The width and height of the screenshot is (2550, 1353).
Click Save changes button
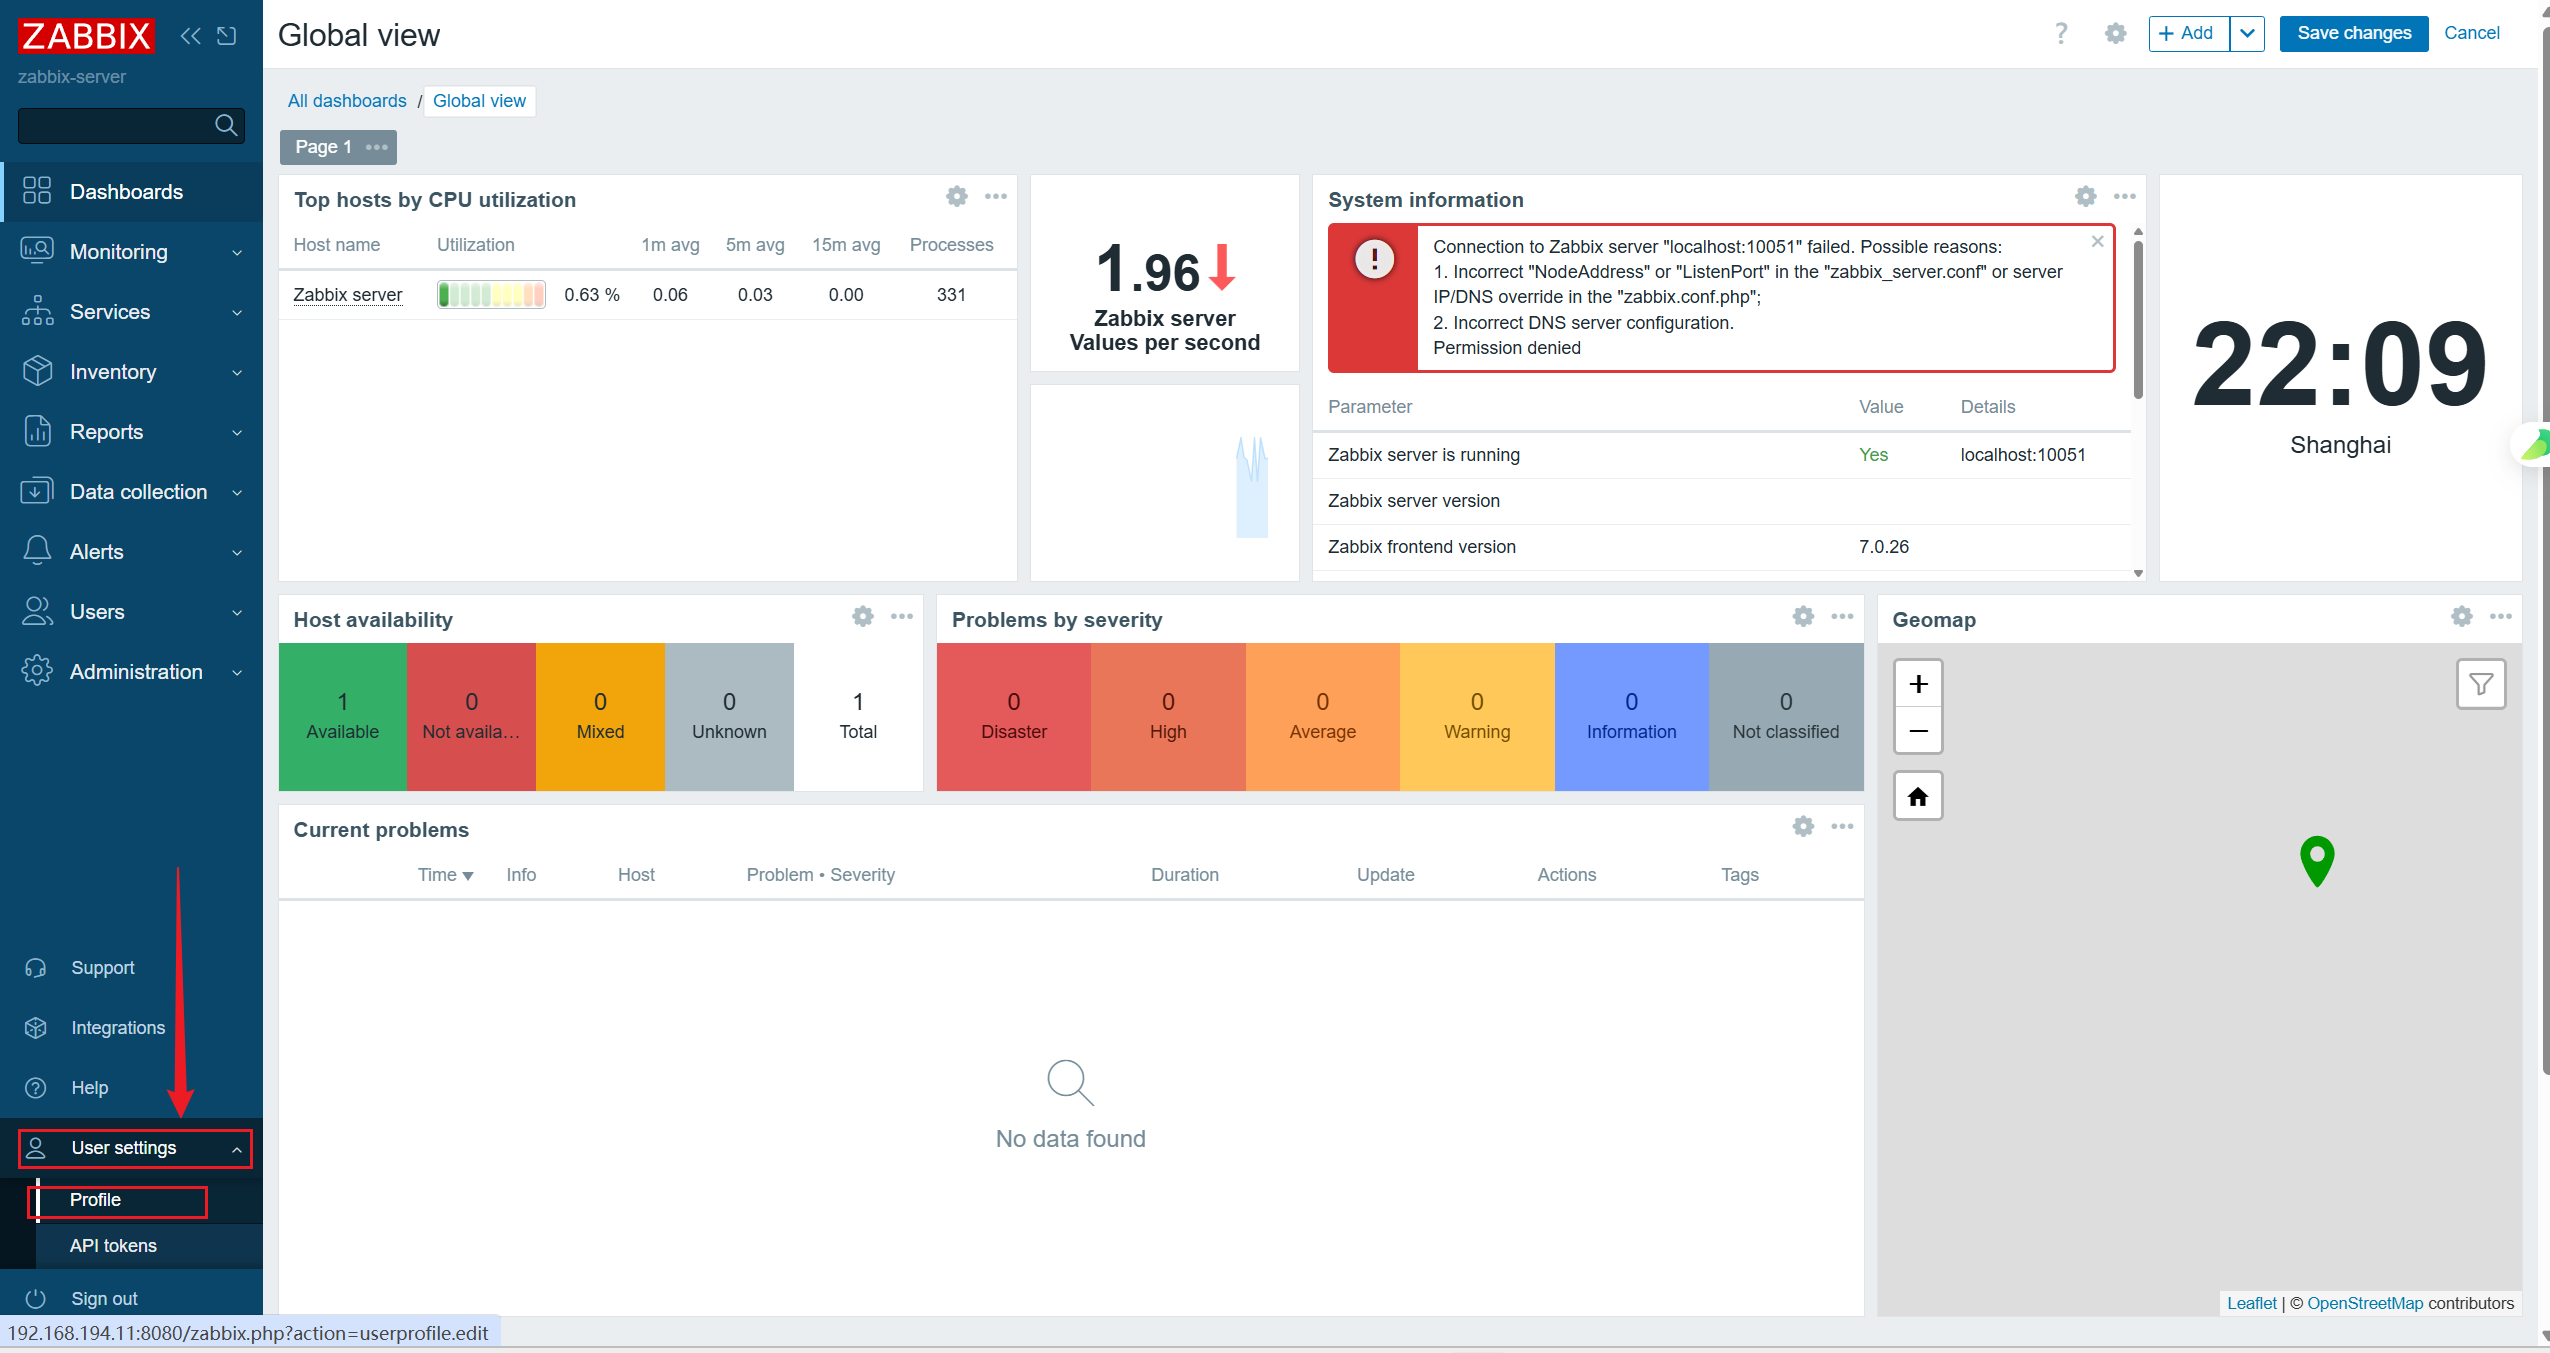2354,33
